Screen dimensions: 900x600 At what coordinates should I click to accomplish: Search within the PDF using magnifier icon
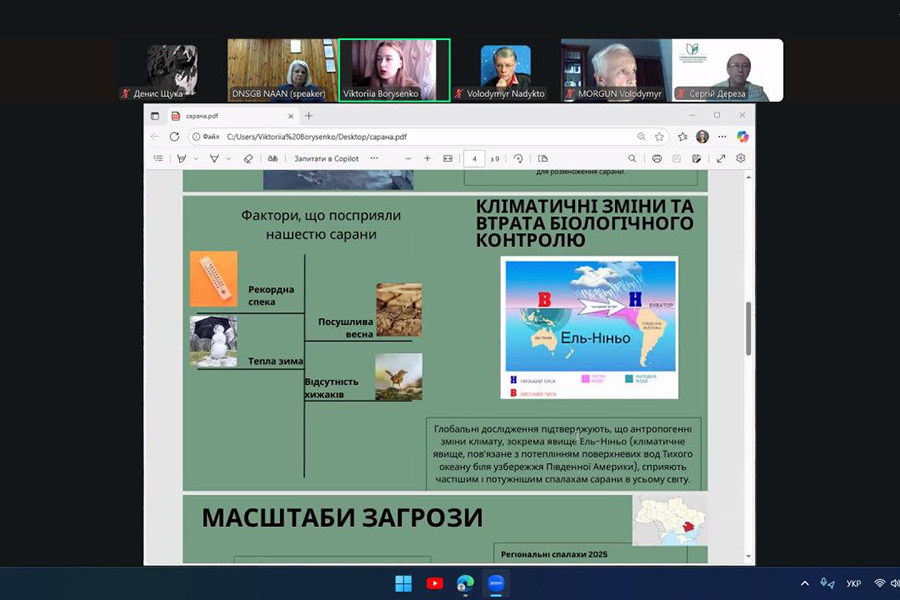[x=633, y=158]
